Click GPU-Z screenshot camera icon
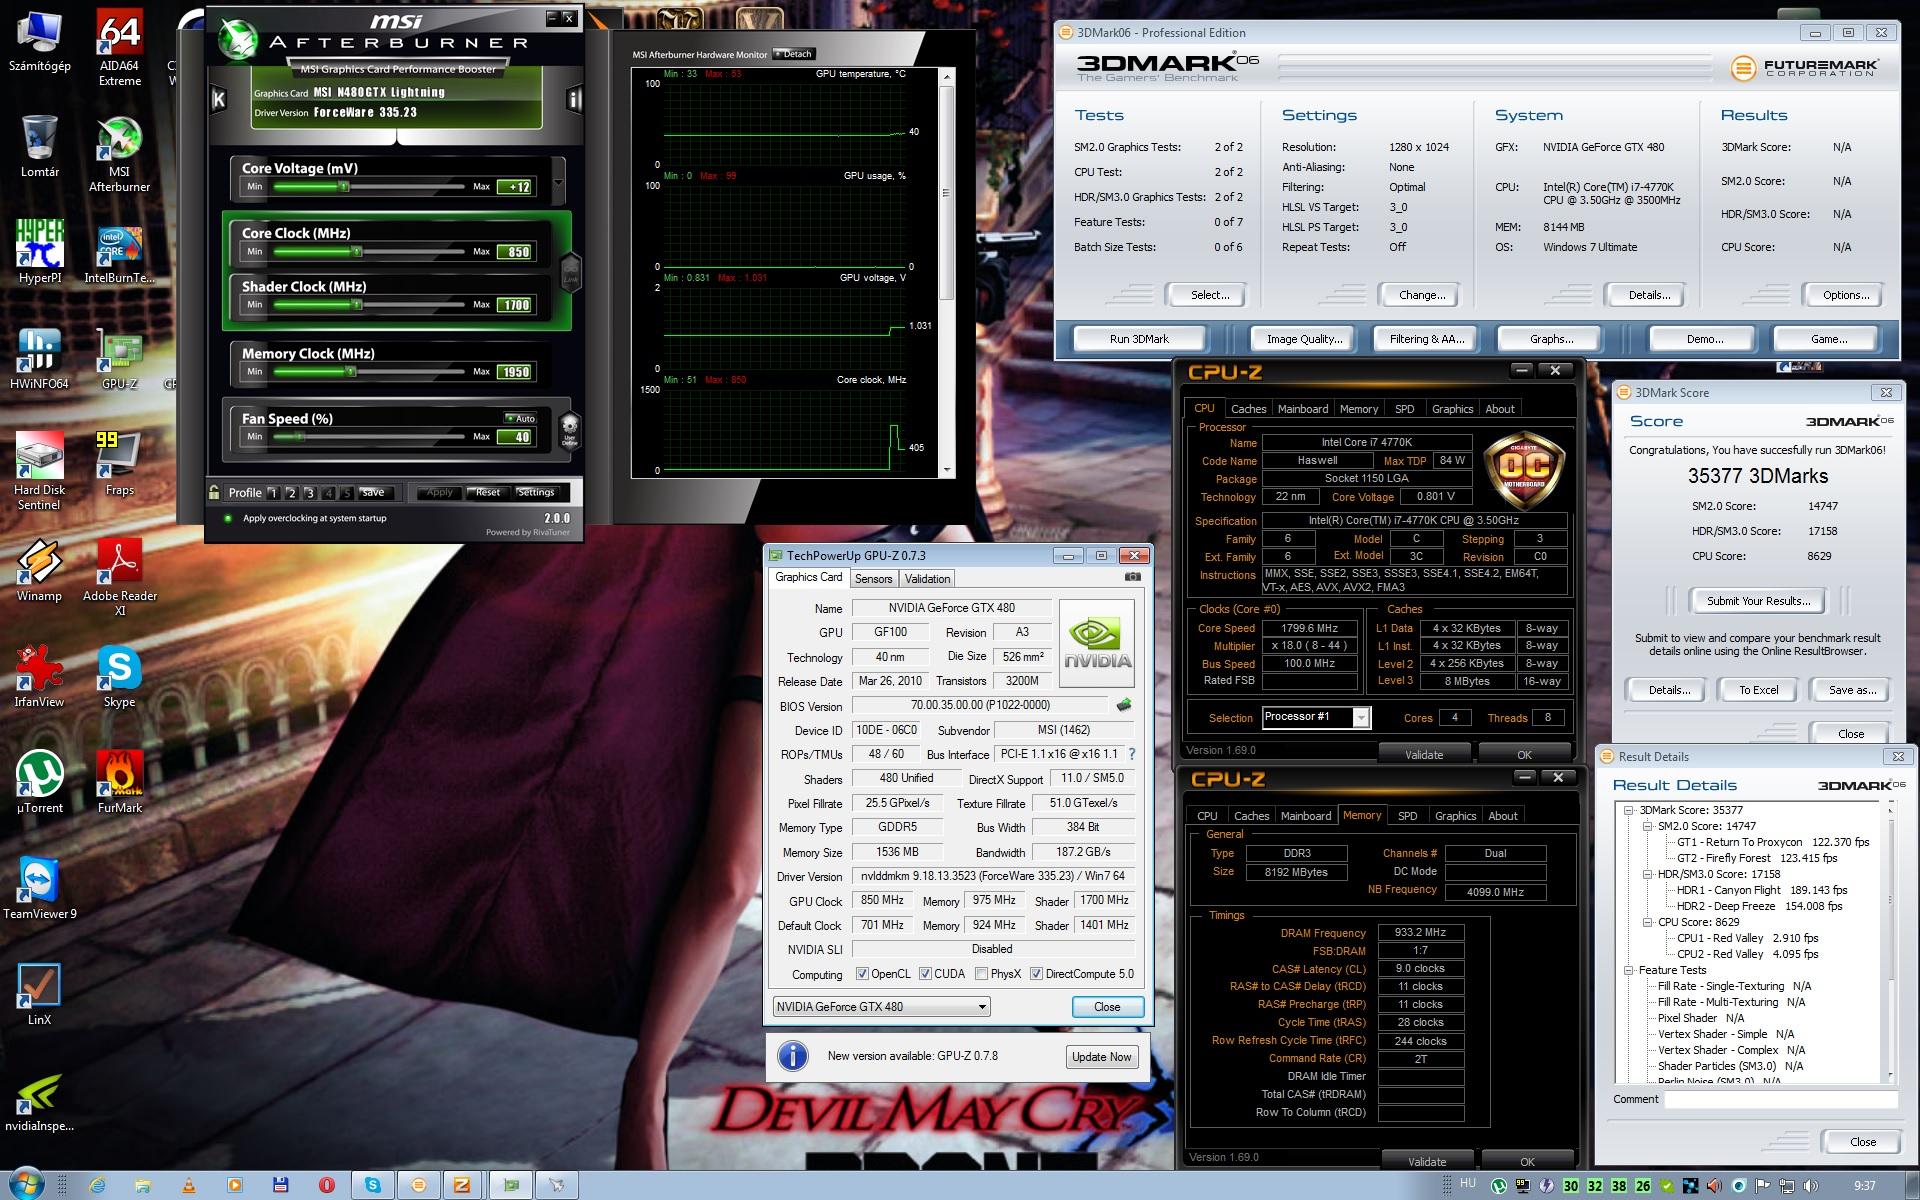 tap(1132, 577)
